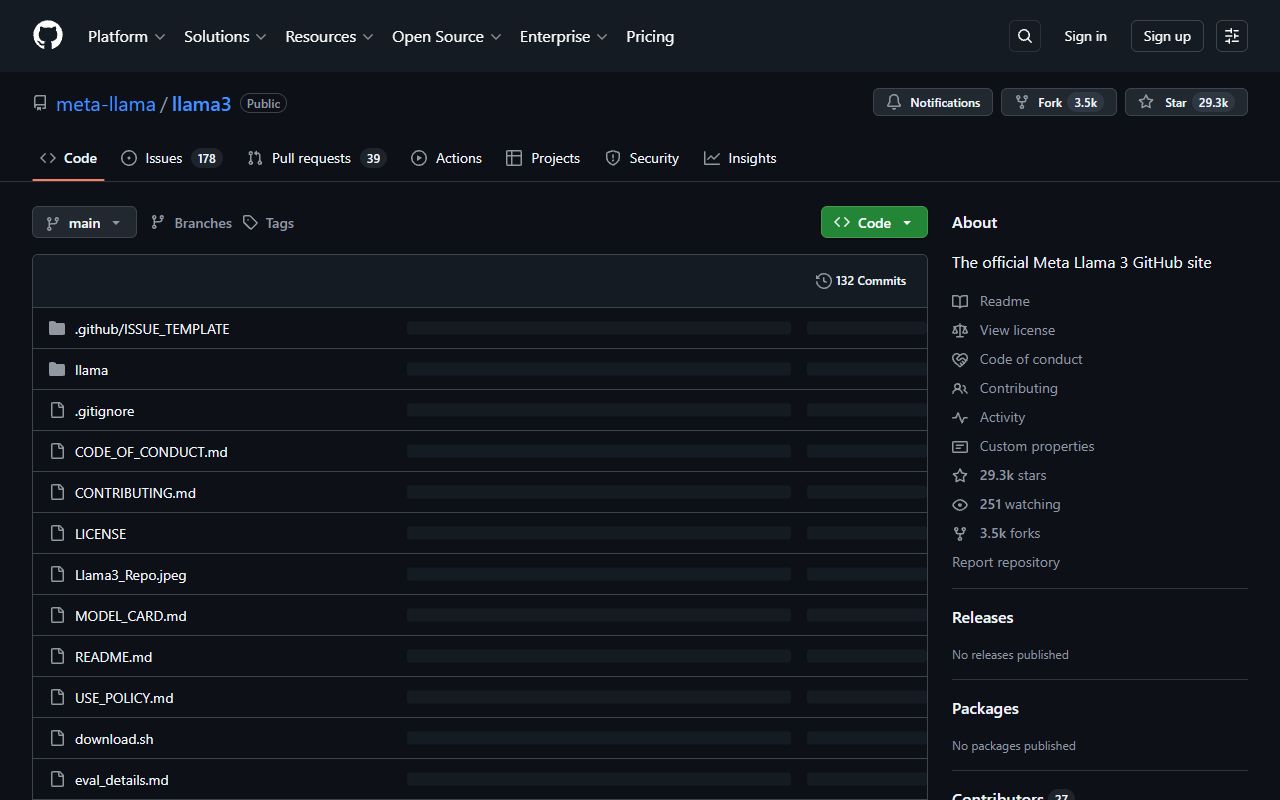Click the Sign in link

click(1085, 36)
